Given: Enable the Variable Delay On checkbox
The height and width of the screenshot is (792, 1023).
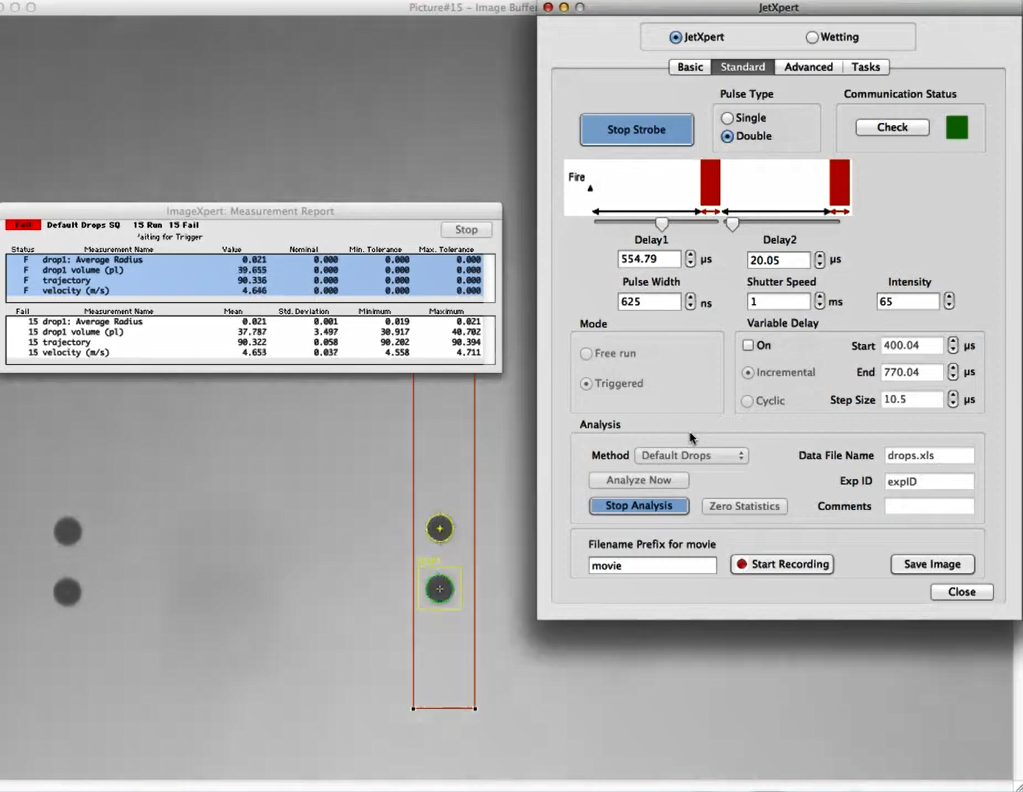Looking at the screenshot, I should [748, 345].
